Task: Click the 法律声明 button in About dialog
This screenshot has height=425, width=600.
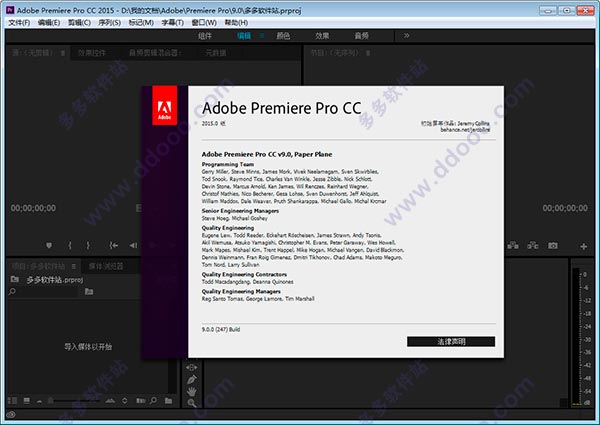Action: [451, 342]
